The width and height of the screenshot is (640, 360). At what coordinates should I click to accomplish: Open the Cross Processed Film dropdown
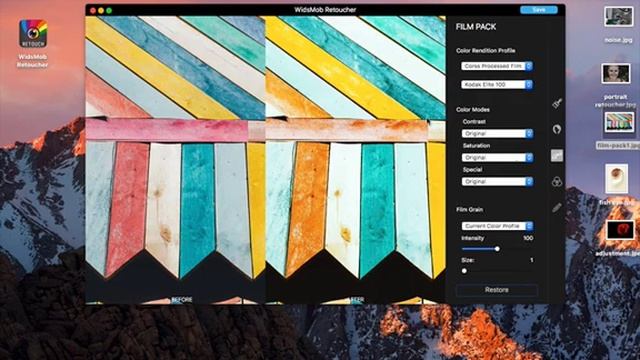tap(497, 66)
